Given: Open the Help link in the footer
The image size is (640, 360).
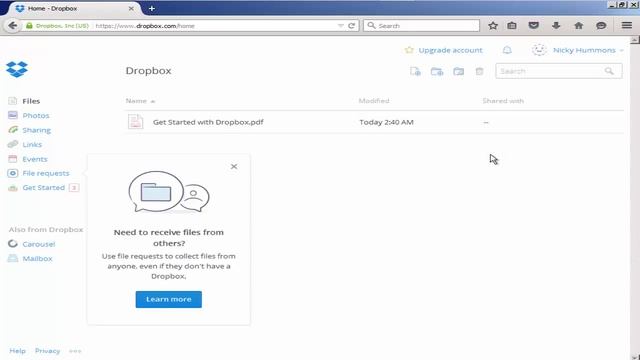Looking at the screenshot, I should pos(18,351).
